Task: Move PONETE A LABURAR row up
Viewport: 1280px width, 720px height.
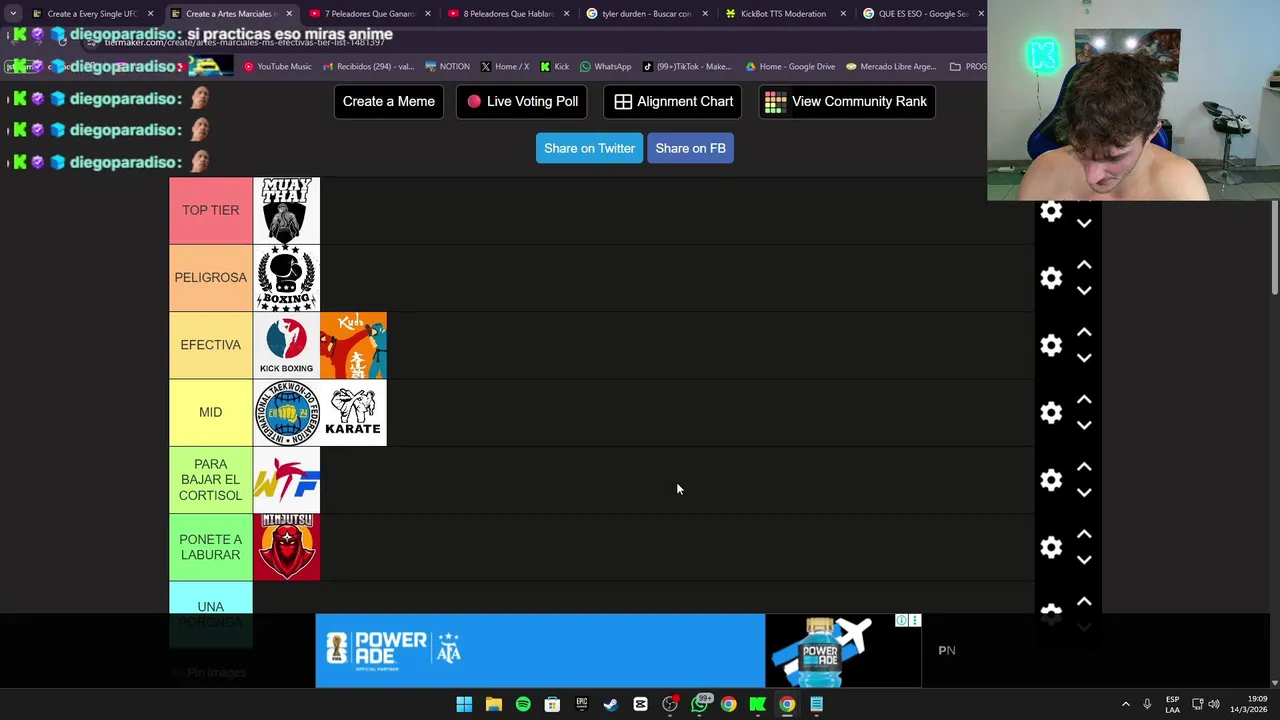Action: pyautogui.click(x=1084, y=535)
